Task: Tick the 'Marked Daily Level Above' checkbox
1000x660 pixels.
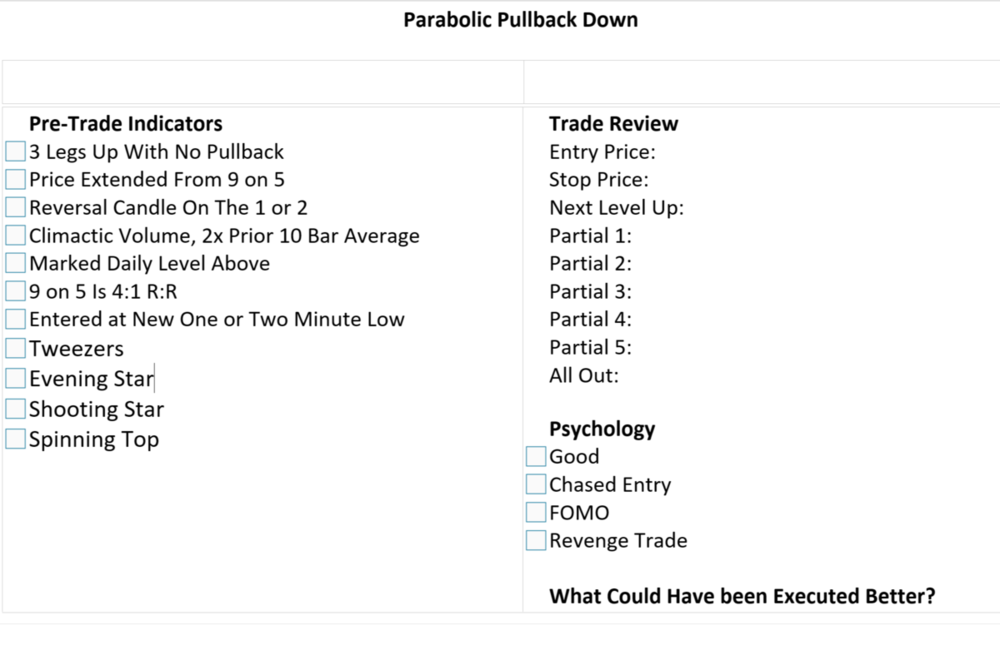Action: [15, 264]
